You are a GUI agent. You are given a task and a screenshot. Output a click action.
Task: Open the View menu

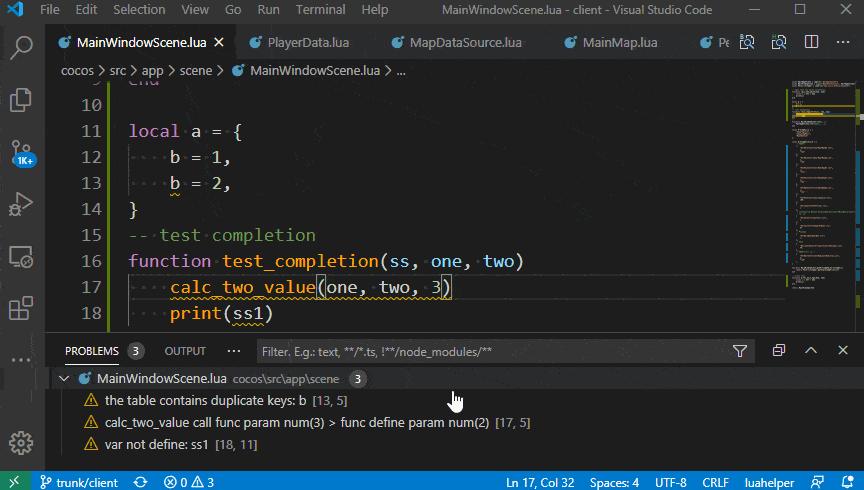click(195, 9)
